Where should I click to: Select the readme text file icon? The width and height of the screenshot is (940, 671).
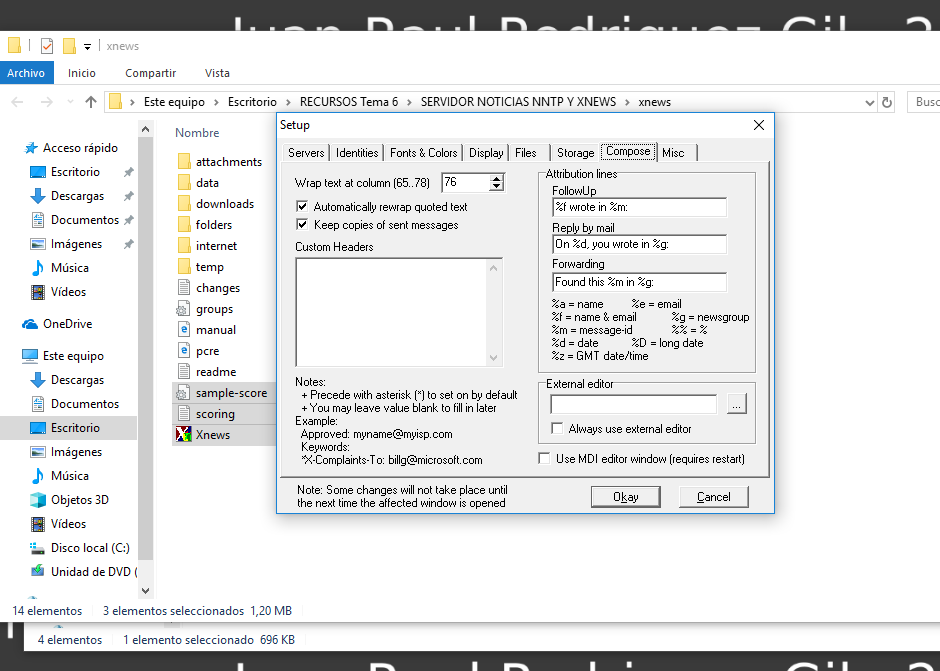(183, 371)
